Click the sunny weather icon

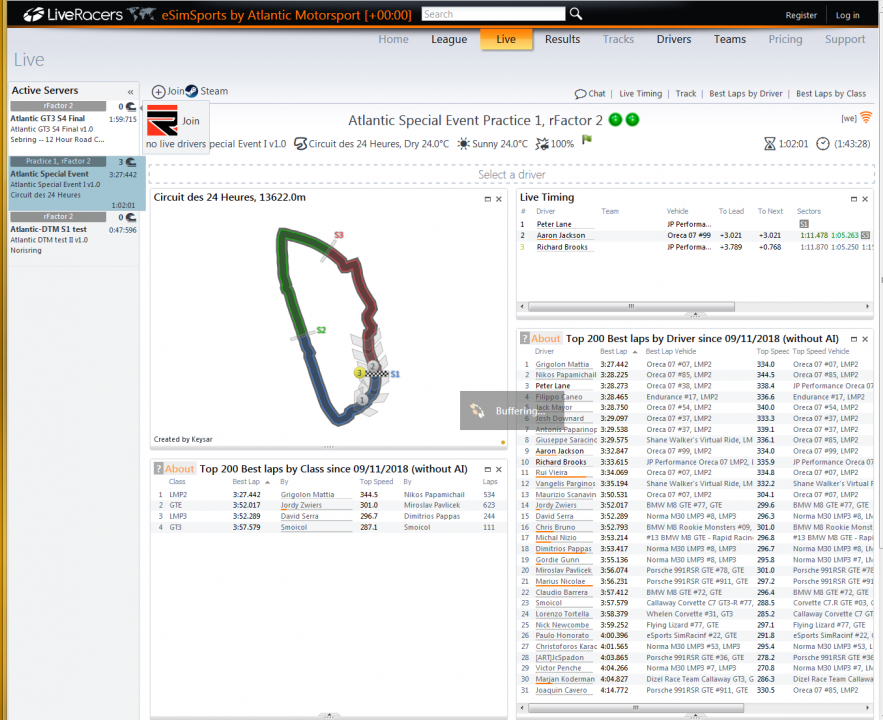click(x=463, y=144)
